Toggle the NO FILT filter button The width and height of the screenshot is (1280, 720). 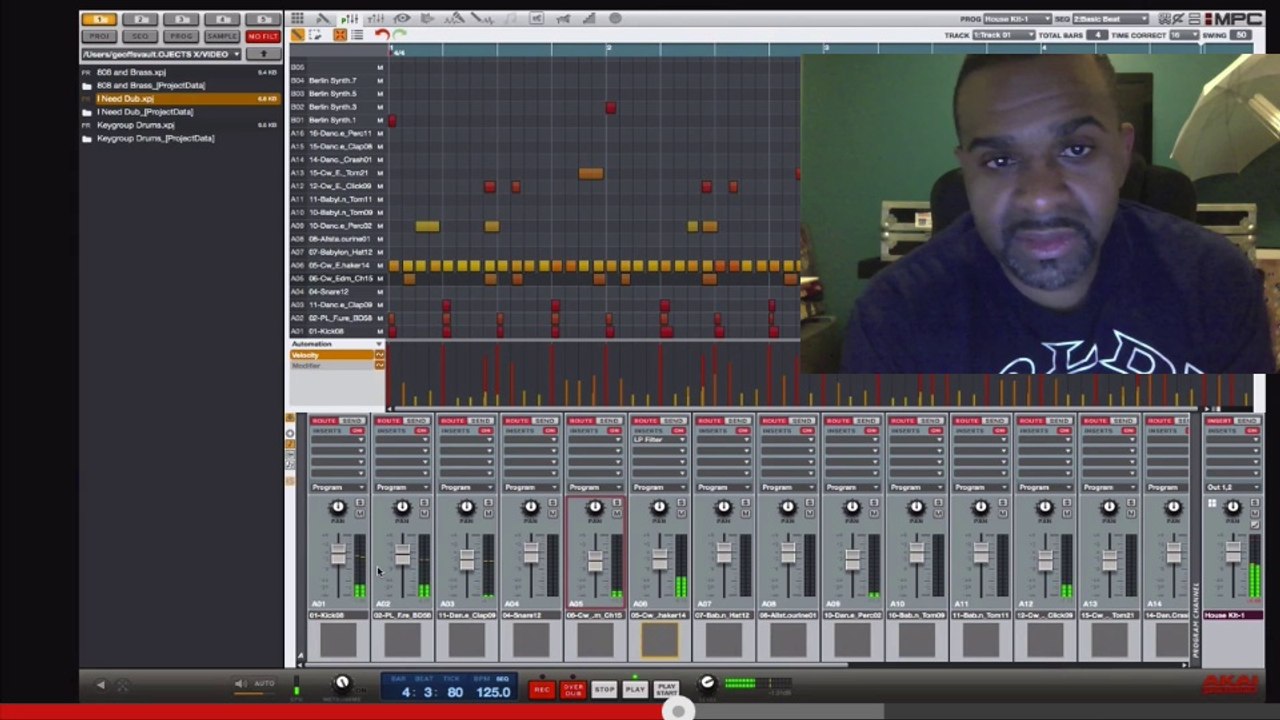click(x=263, y=36)
